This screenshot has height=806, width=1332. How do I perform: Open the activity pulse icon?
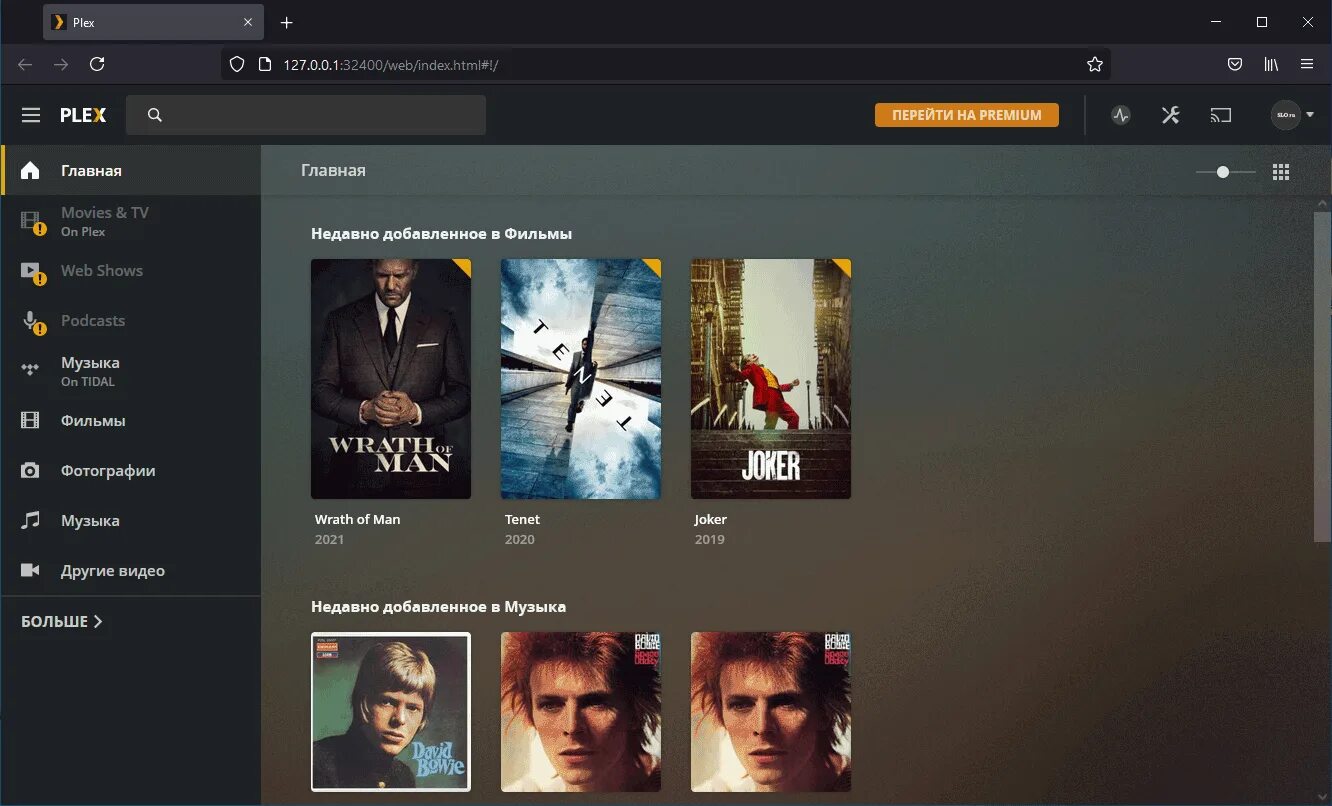pos(1121,115)
